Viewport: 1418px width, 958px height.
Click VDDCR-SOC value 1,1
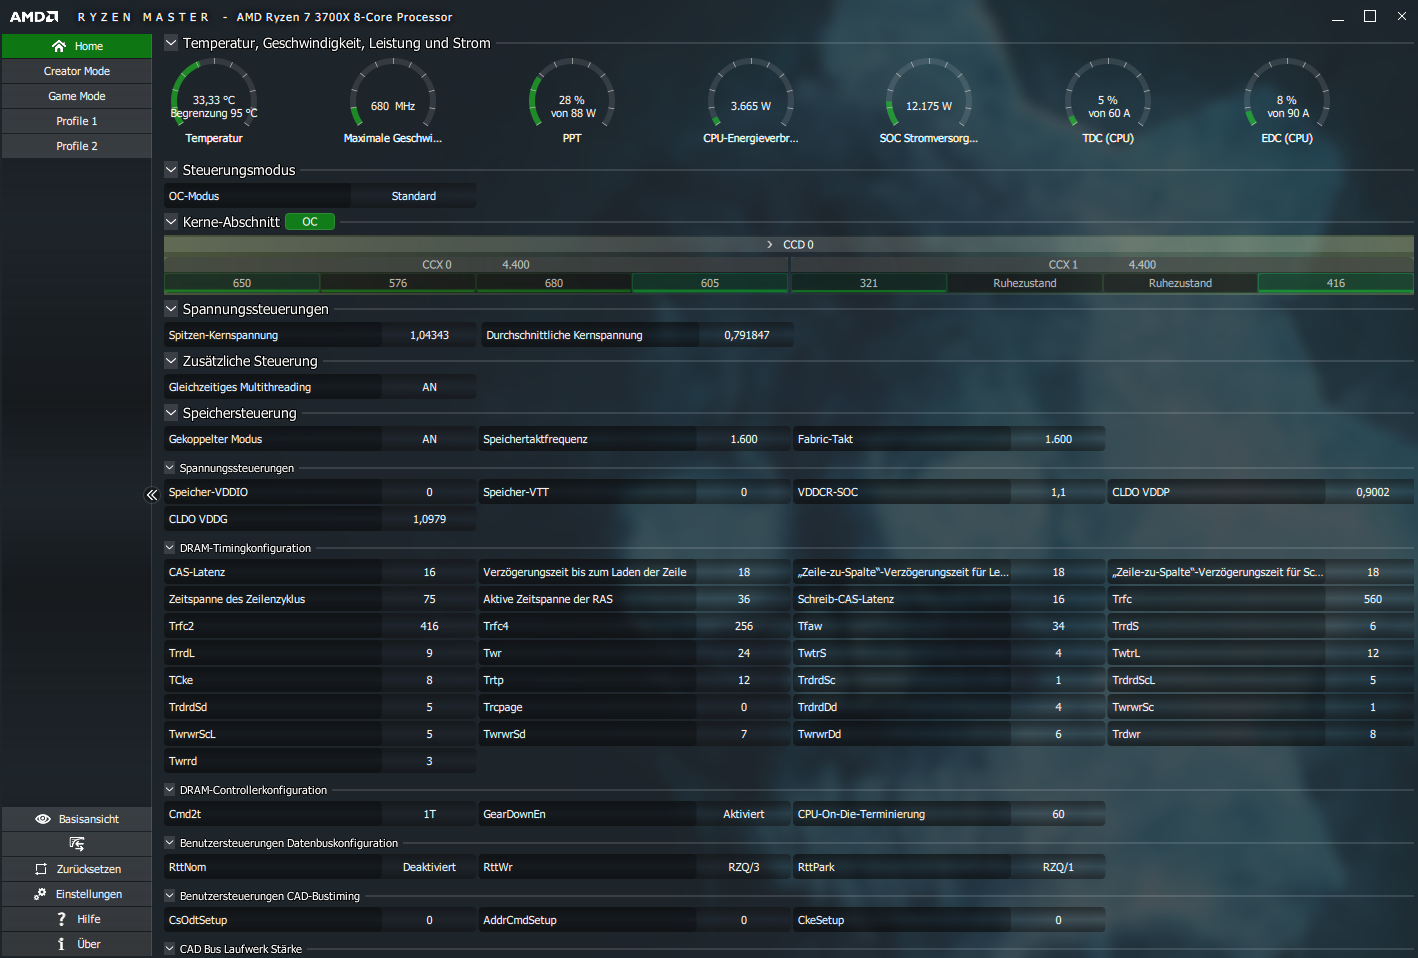tap(1058, 492)
